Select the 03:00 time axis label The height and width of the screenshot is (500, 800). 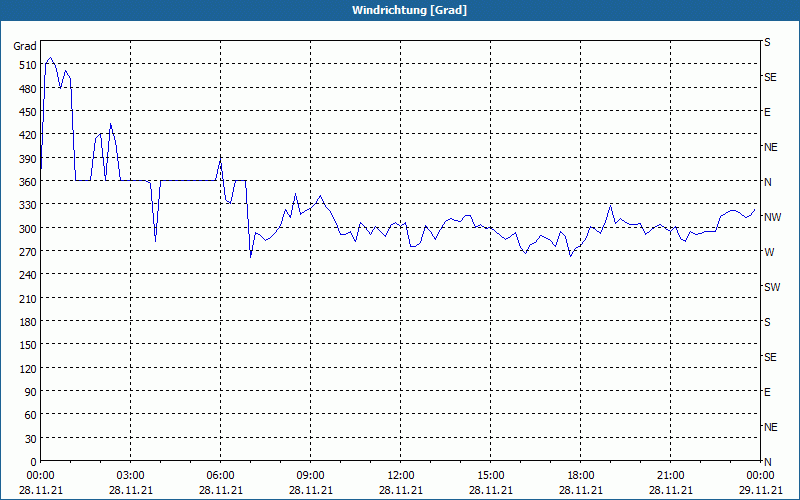[131, 475]
